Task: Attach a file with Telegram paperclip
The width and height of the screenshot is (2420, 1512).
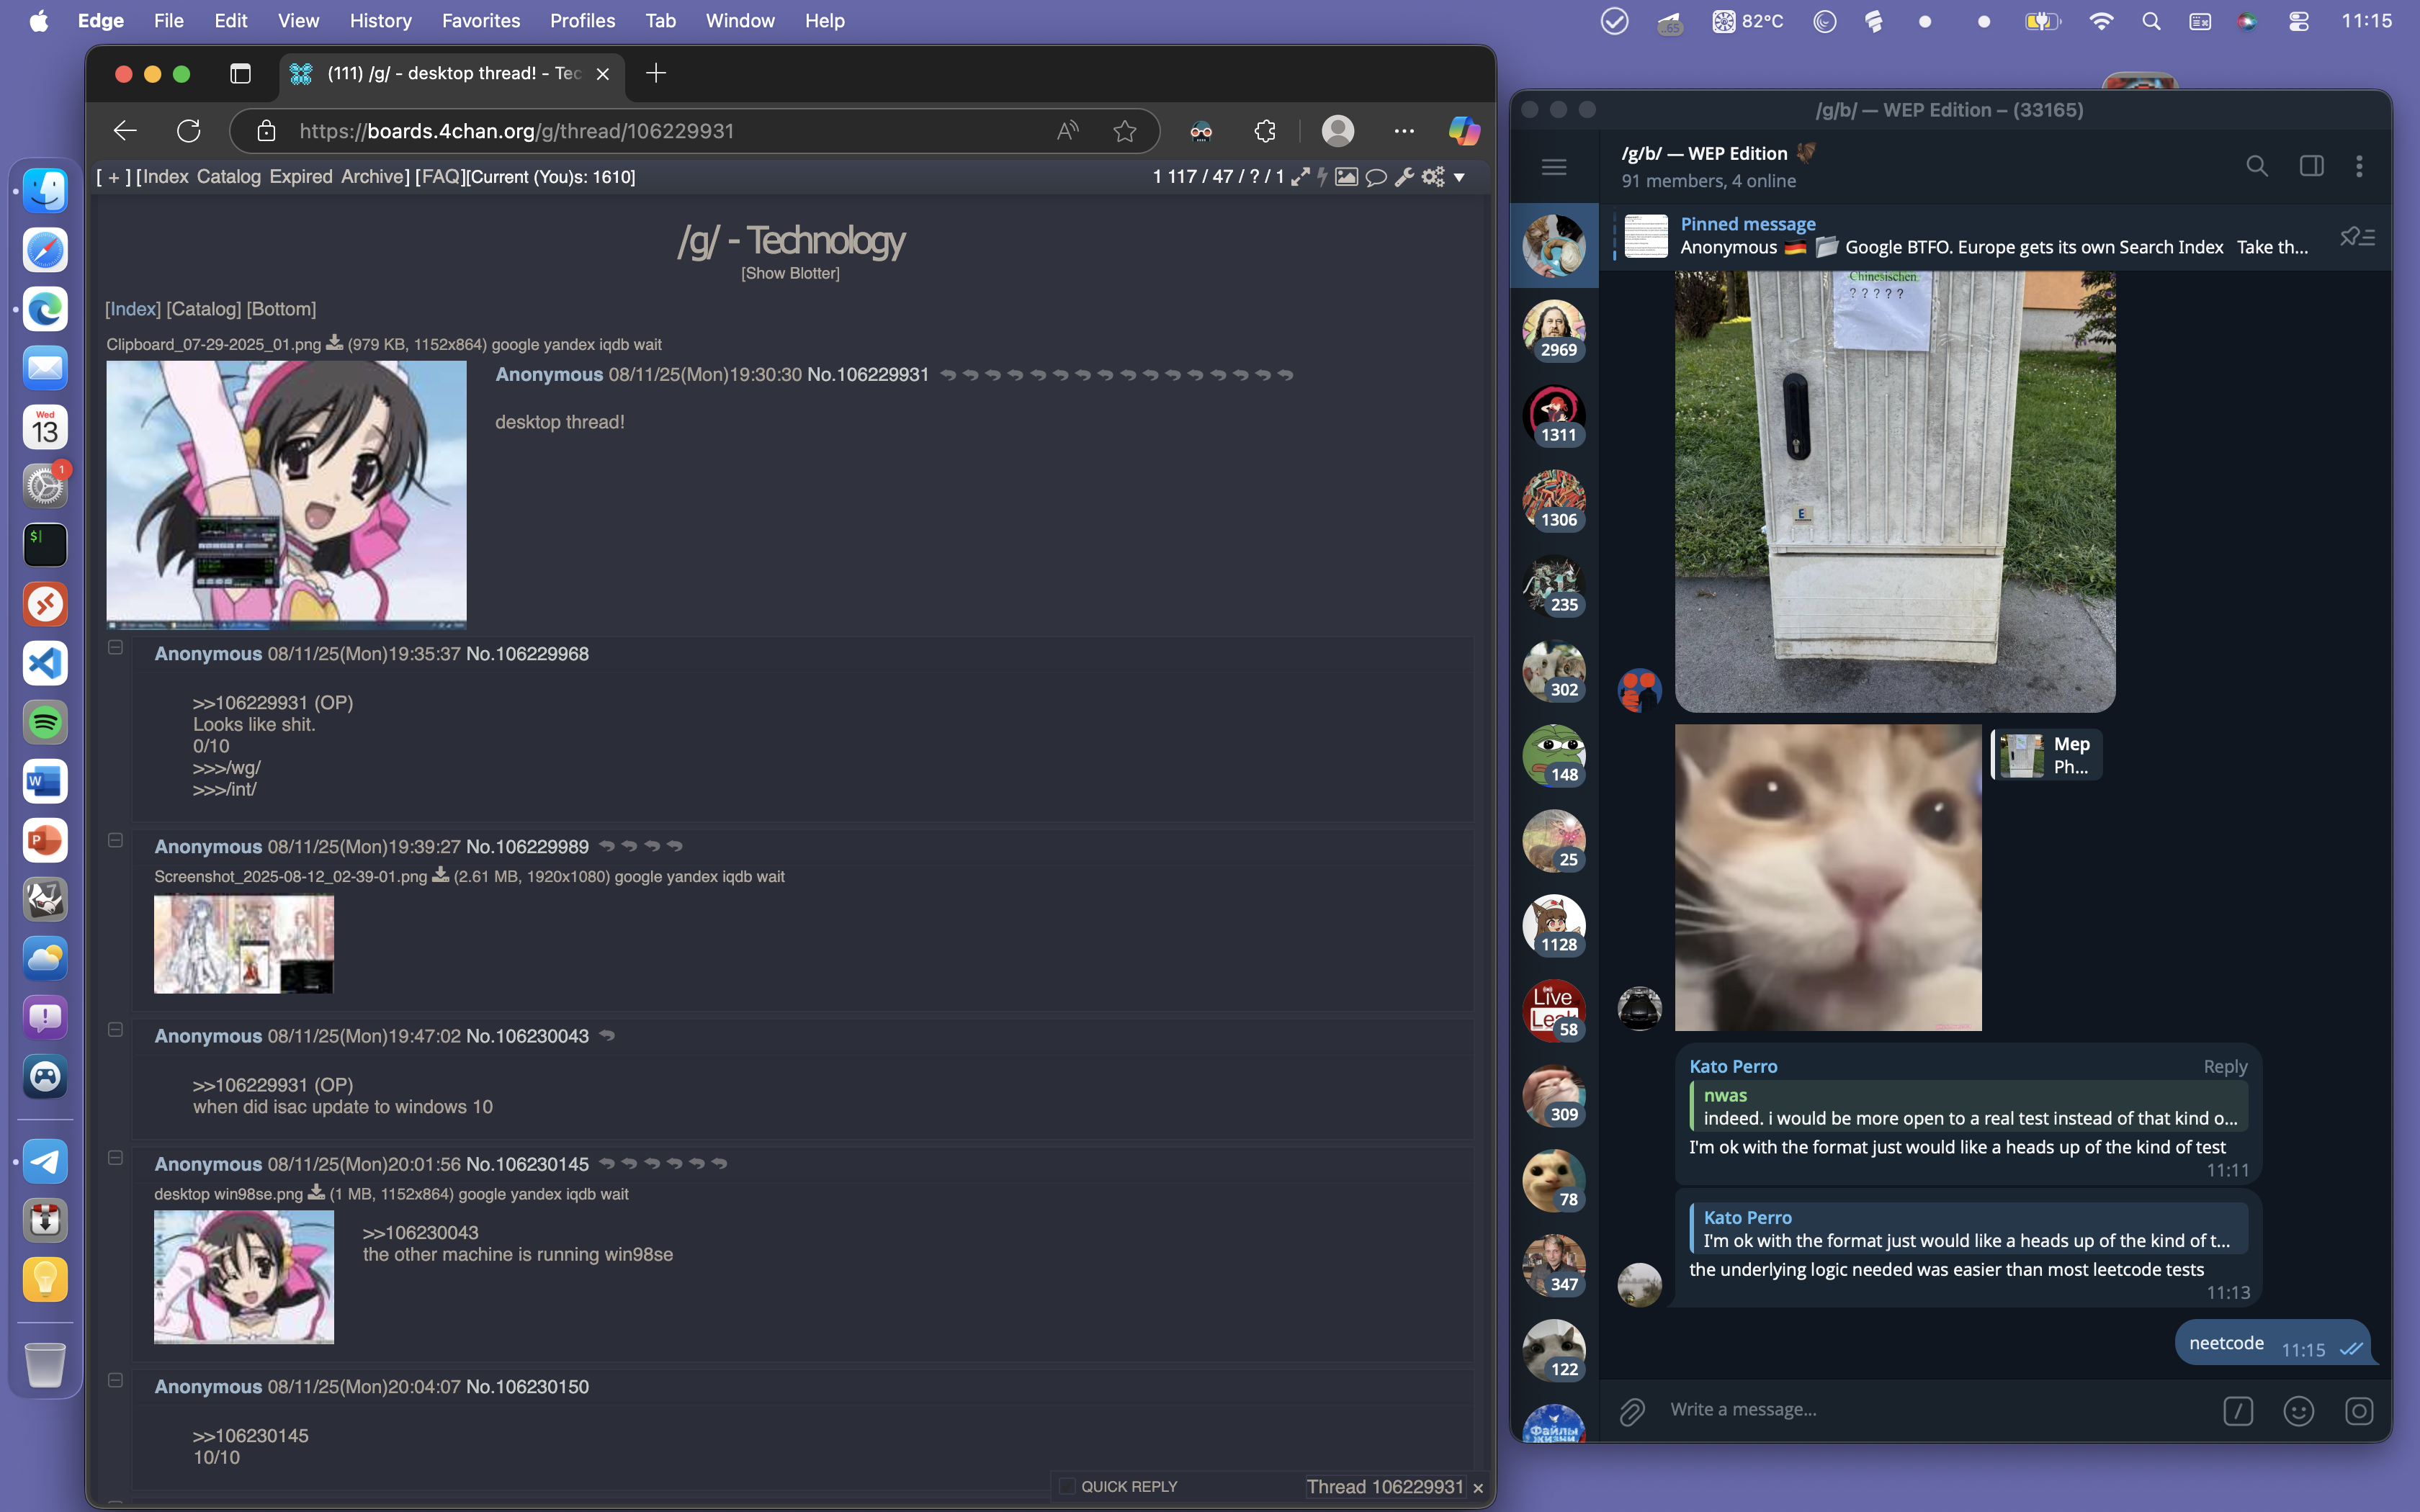Action: click(x=1632, y=1411)
